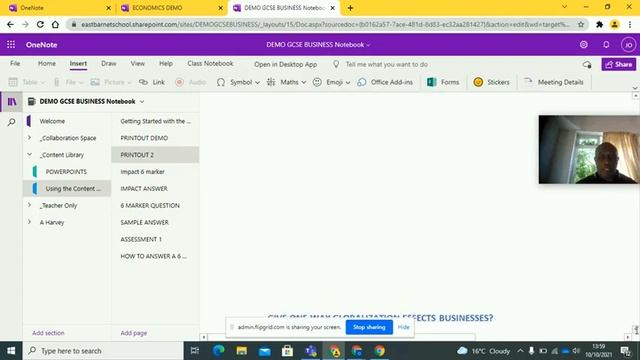Viewport: 640px width, 360px height.
Task: Reload the page in Chrome
Action: point(40,24)
